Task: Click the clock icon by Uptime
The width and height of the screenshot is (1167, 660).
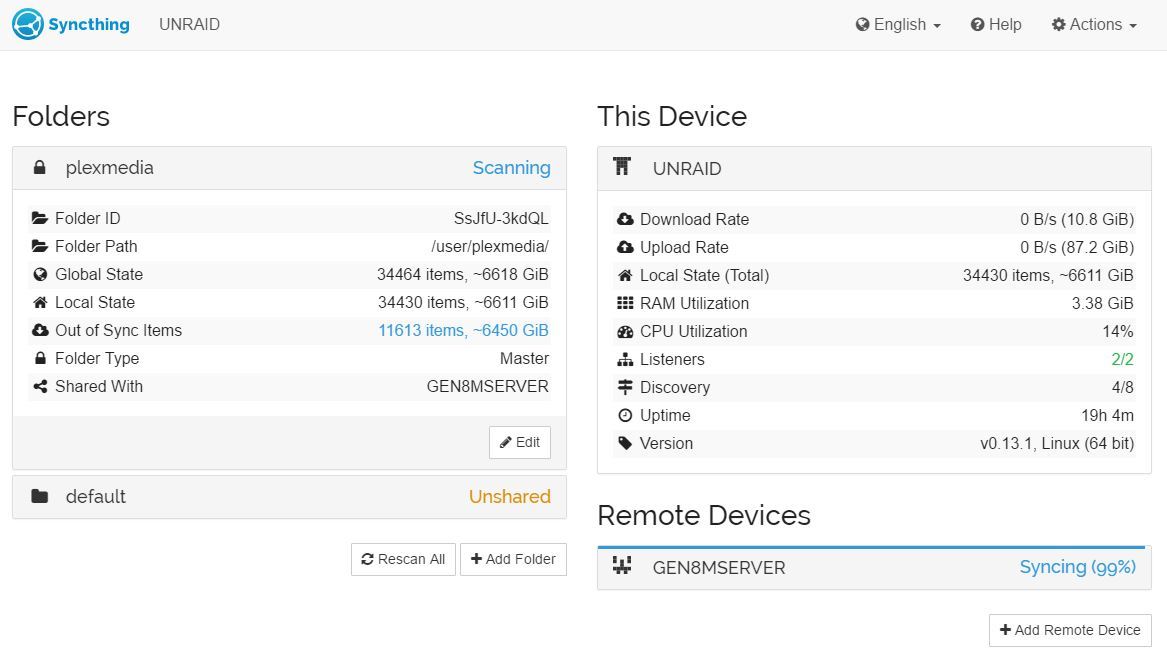Action: (625, 415)
